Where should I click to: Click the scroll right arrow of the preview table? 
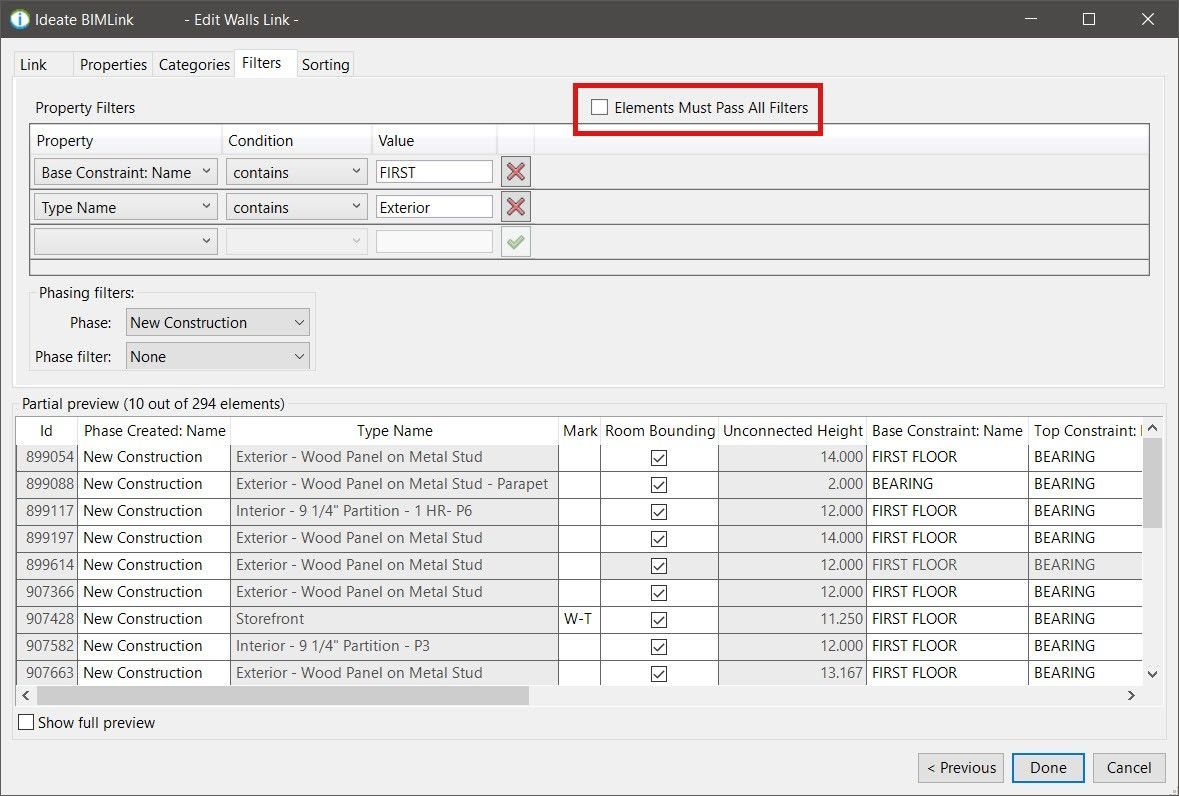coord(1131,695)
